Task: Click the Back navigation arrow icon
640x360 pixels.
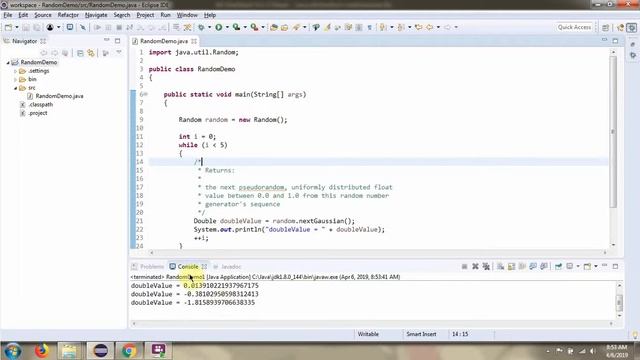Action: point(429,27)
